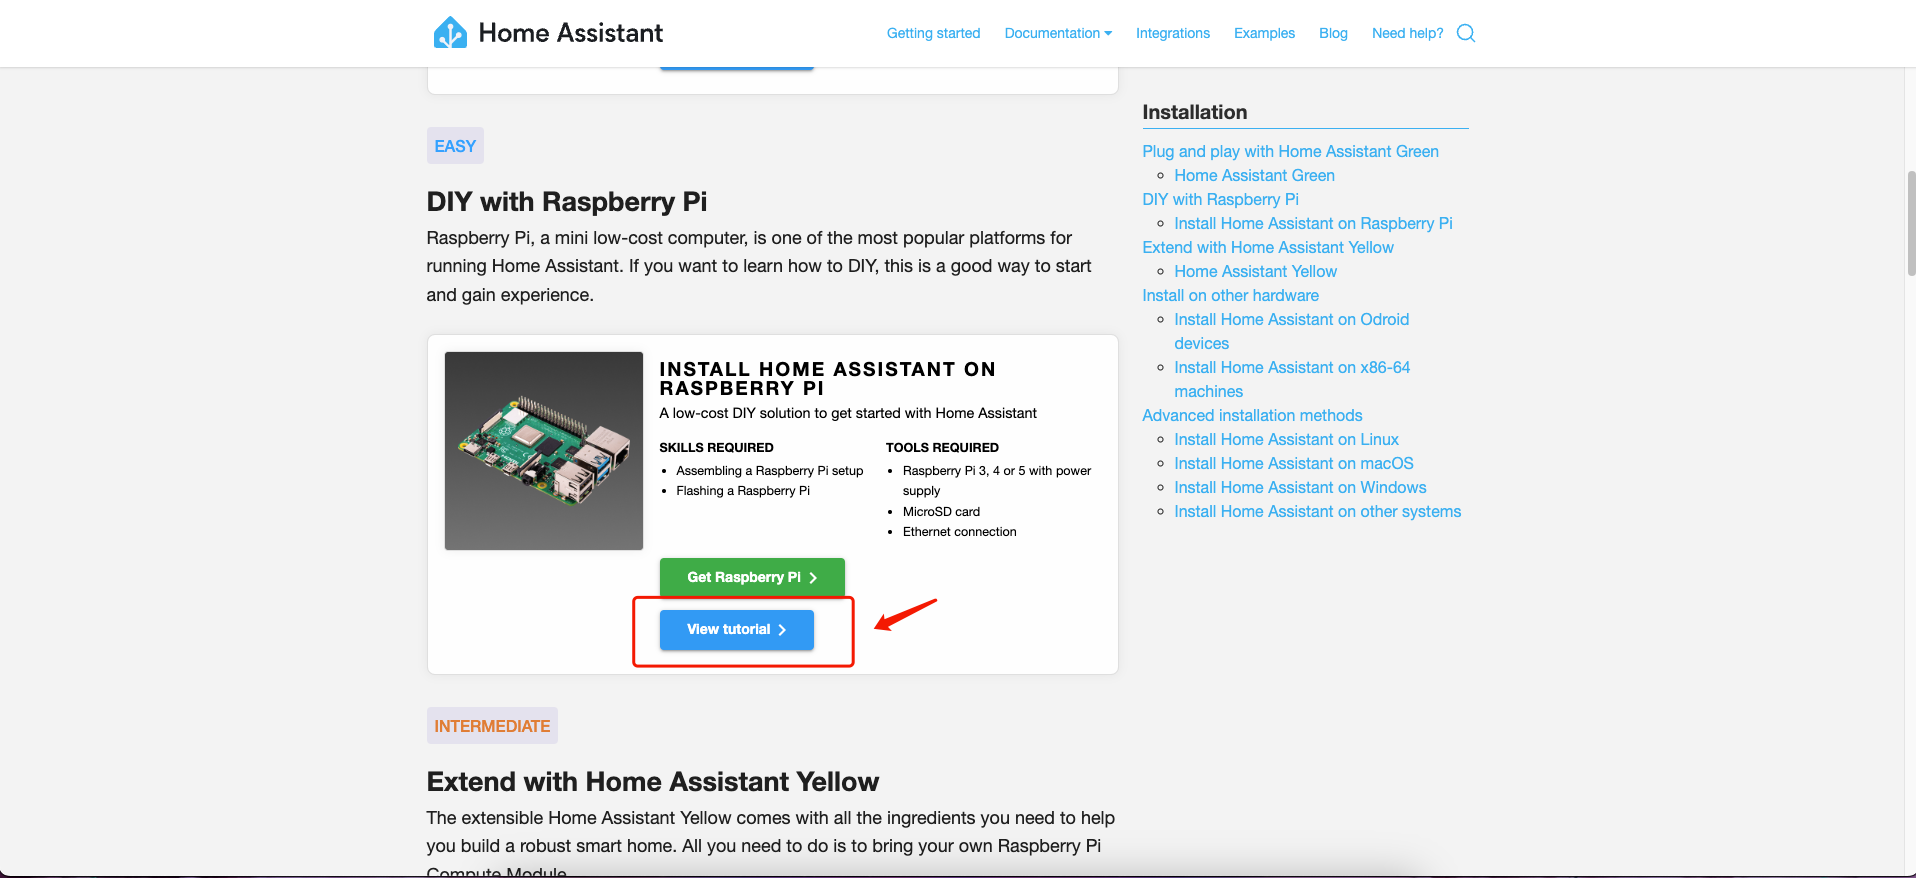Click the TOOLS REQUIRED label

pos(942,447)
